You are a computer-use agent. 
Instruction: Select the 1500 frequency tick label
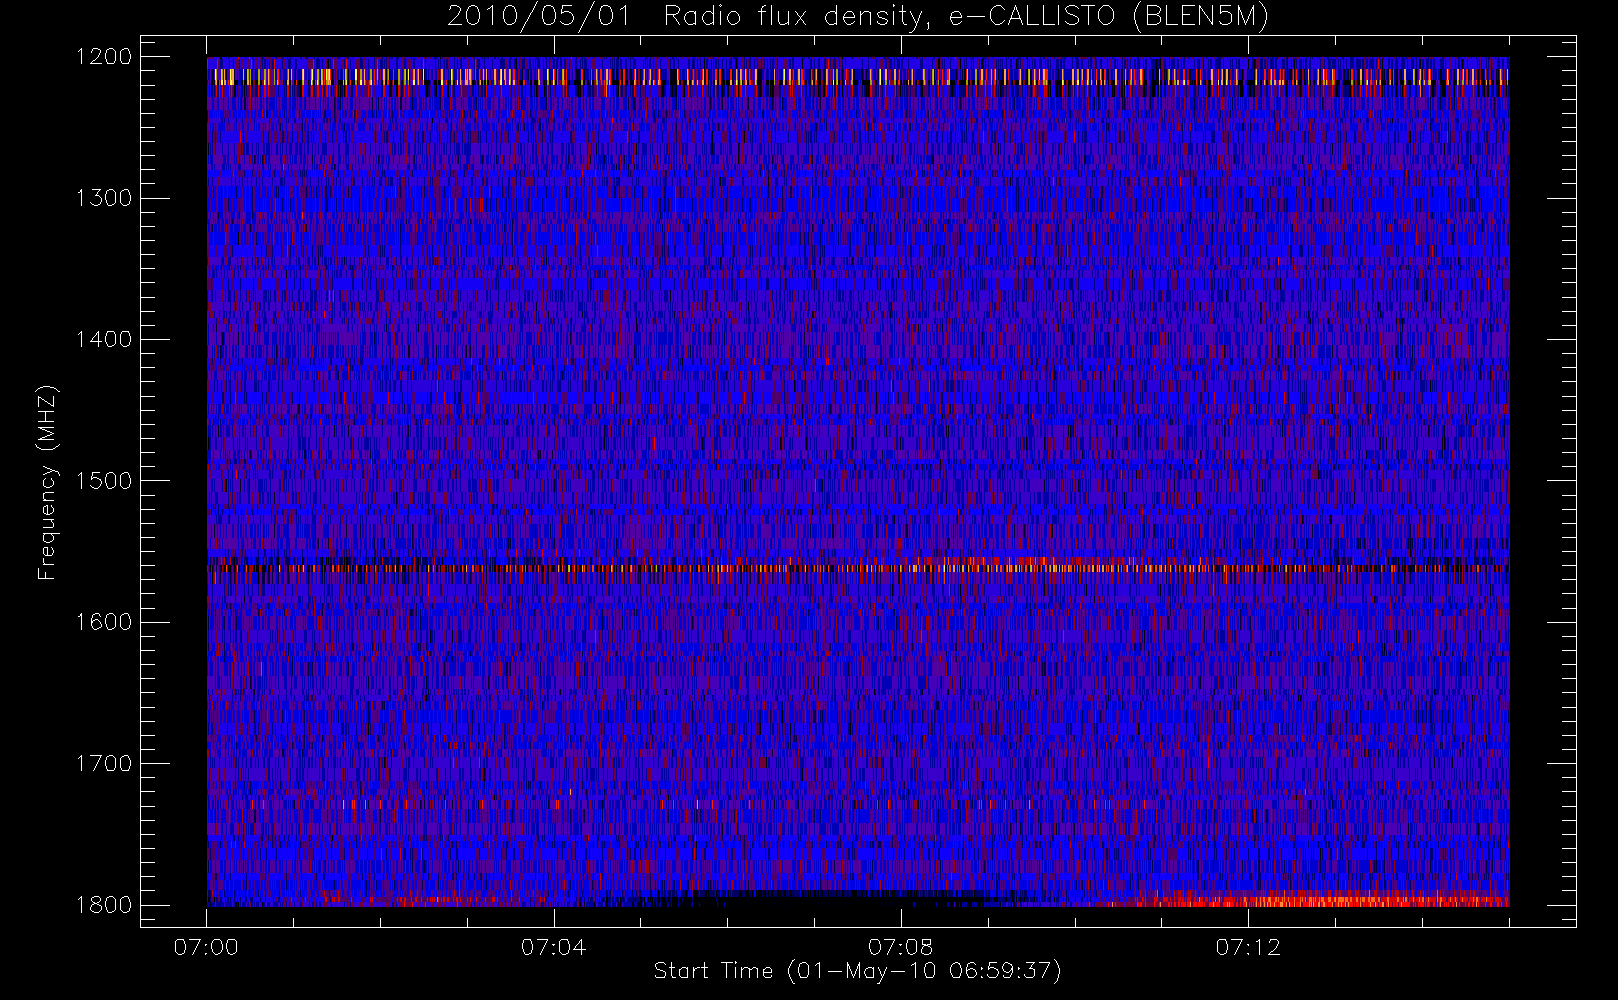tap(104, 481)
